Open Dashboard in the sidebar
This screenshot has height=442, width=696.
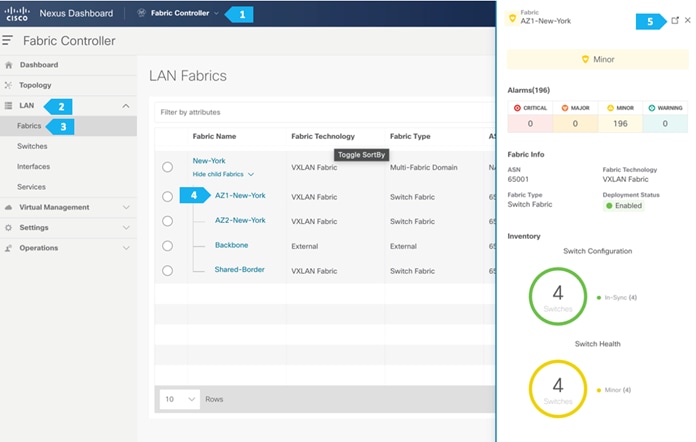pyautogui.click(x=39, y=65)
